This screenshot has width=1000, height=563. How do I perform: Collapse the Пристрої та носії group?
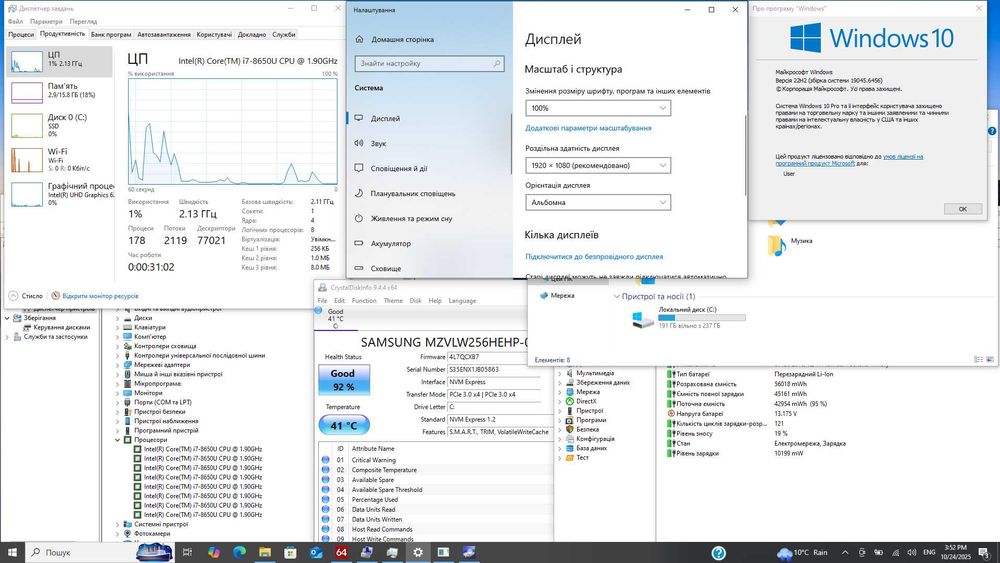click(x=616, y=296)
